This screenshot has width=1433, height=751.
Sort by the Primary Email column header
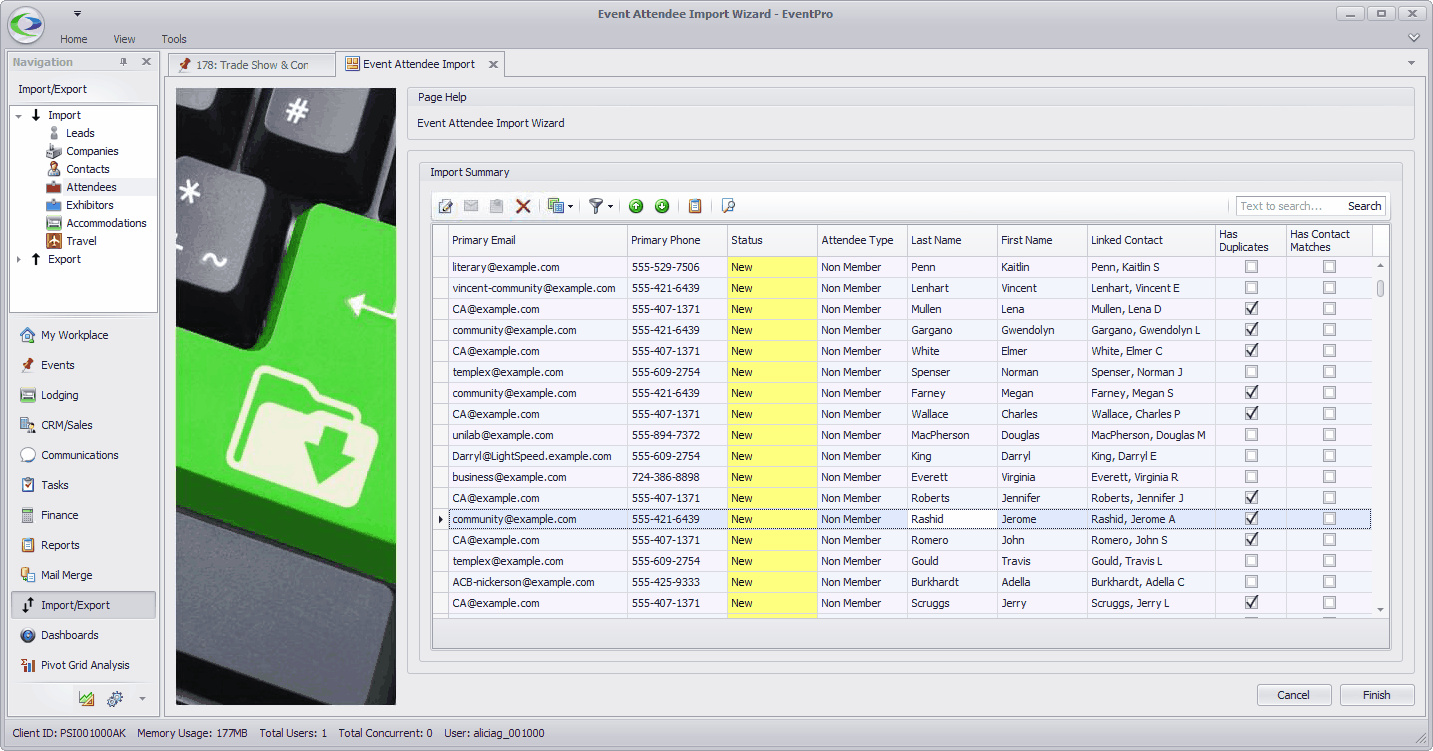click(538, 240)
